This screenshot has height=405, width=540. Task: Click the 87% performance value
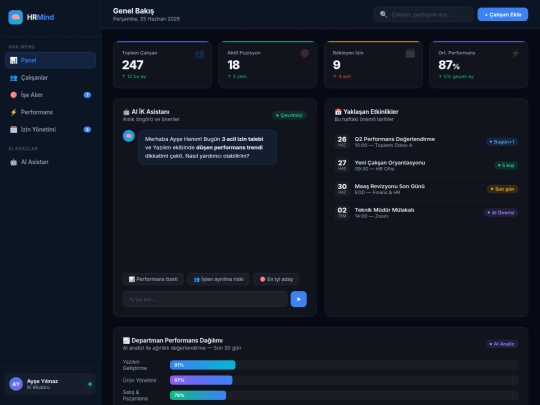click(449, 65)
